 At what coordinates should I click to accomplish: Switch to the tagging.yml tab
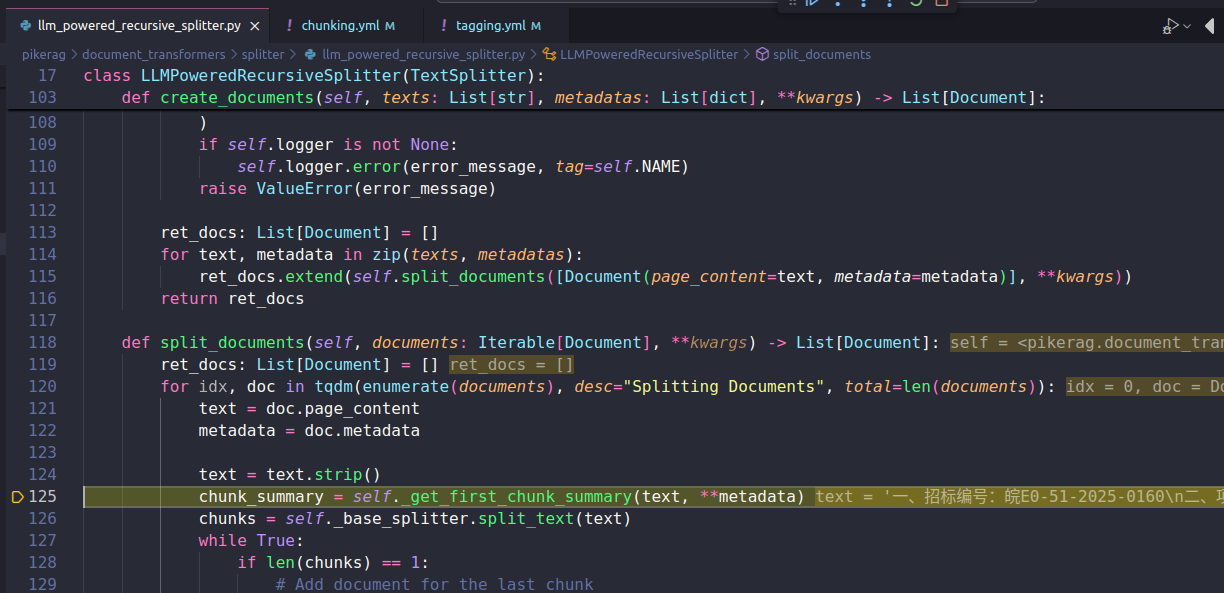[x=490, y=26]
